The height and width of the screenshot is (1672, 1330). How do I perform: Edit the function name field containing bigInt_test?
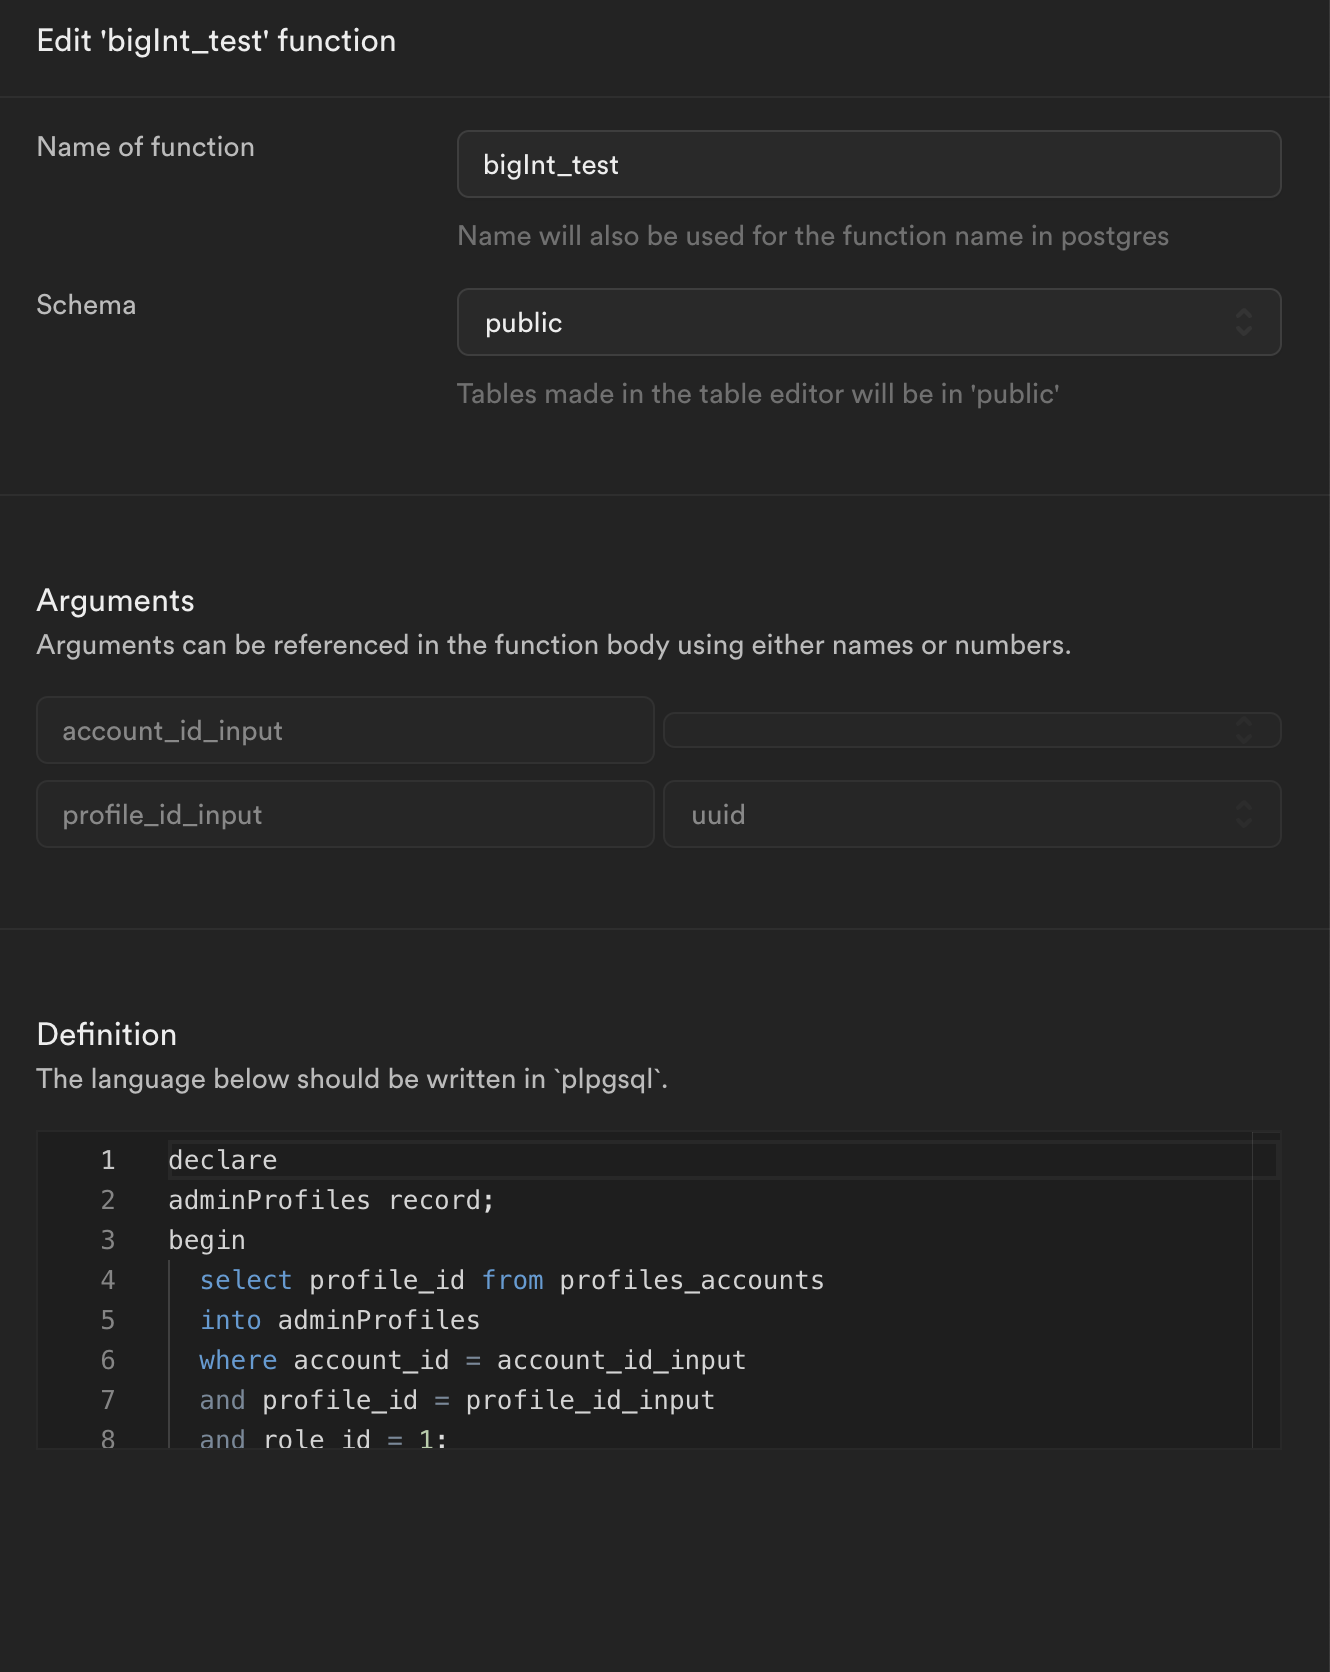tap(868, 164)
